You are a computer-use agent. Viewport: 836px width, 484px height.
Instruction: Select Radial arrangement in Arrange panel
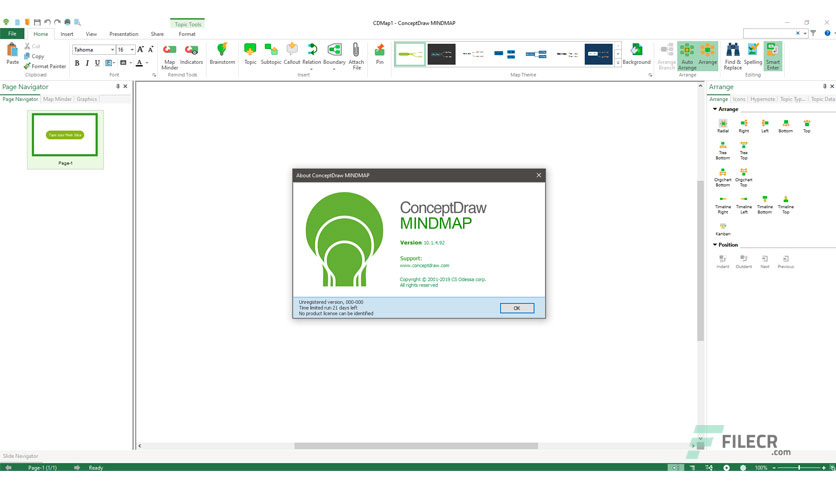click(722, 126)
